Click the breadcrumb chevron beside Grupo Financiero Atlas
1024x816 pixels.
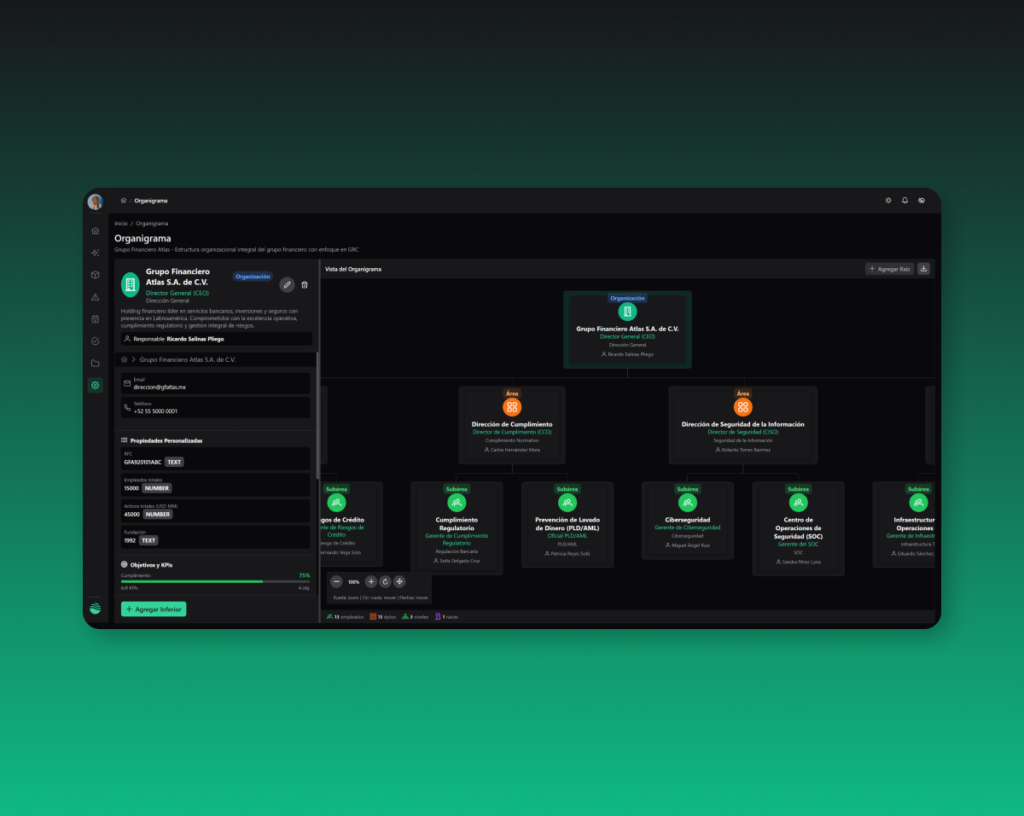(x=133, y=359)
